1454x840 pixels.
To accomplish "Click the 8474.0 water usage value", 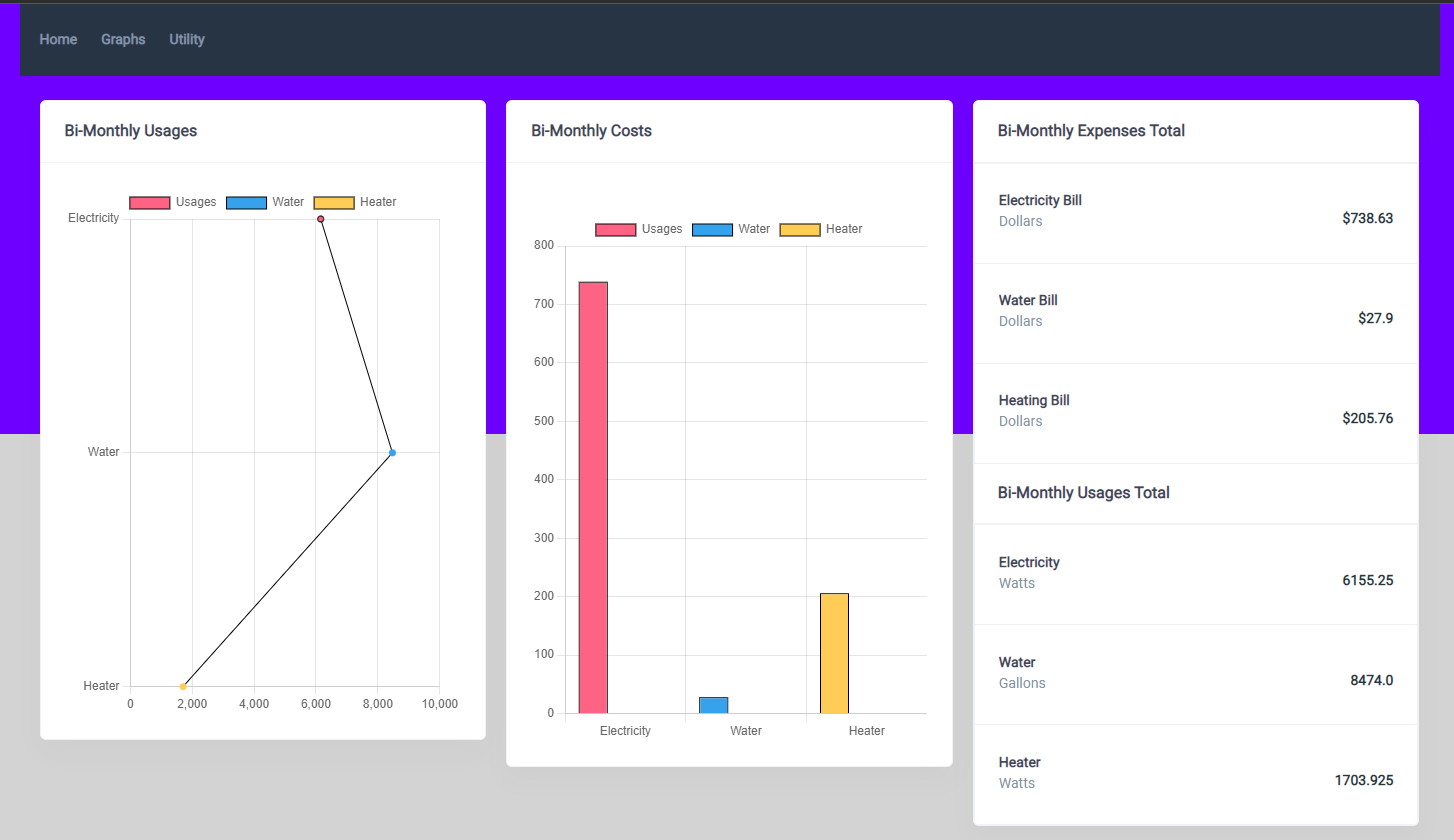I will coord(1372,680).
